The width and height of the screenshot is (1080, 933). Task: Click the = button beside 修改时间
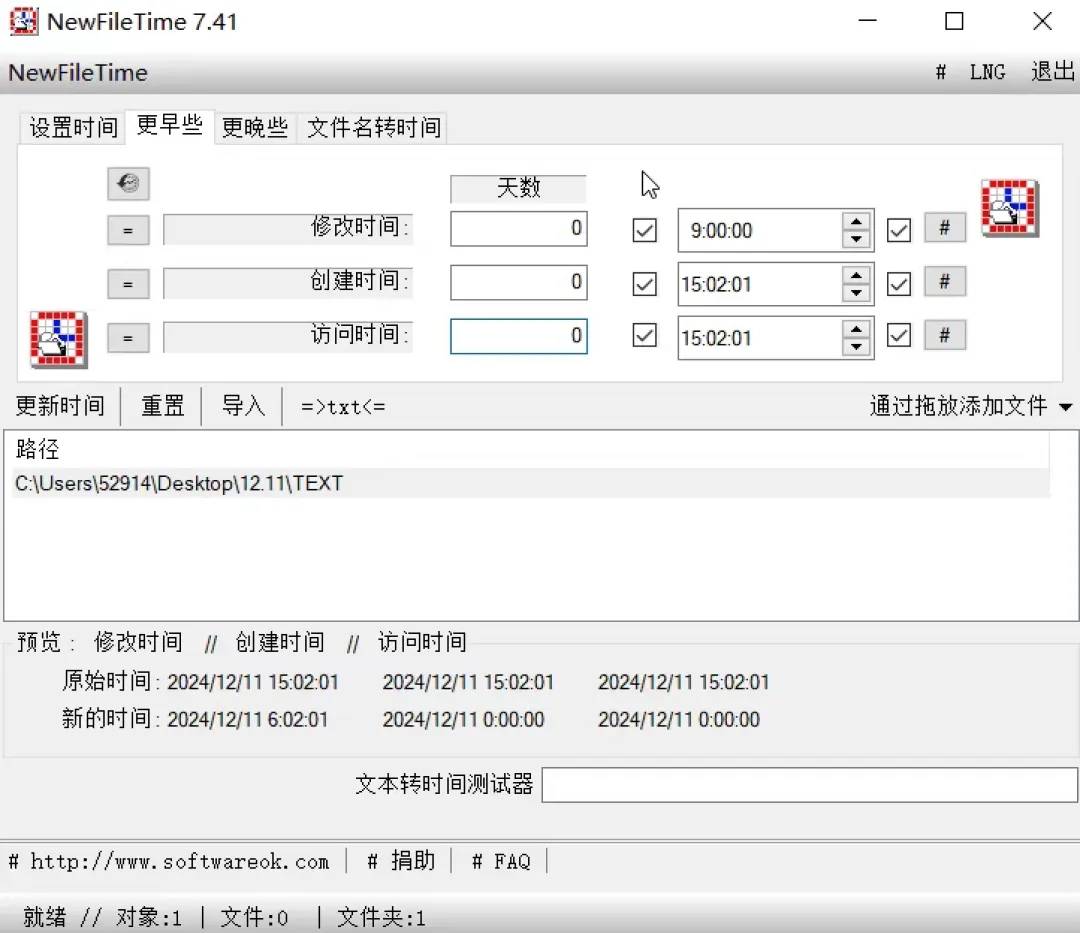(x=128, y=230)
